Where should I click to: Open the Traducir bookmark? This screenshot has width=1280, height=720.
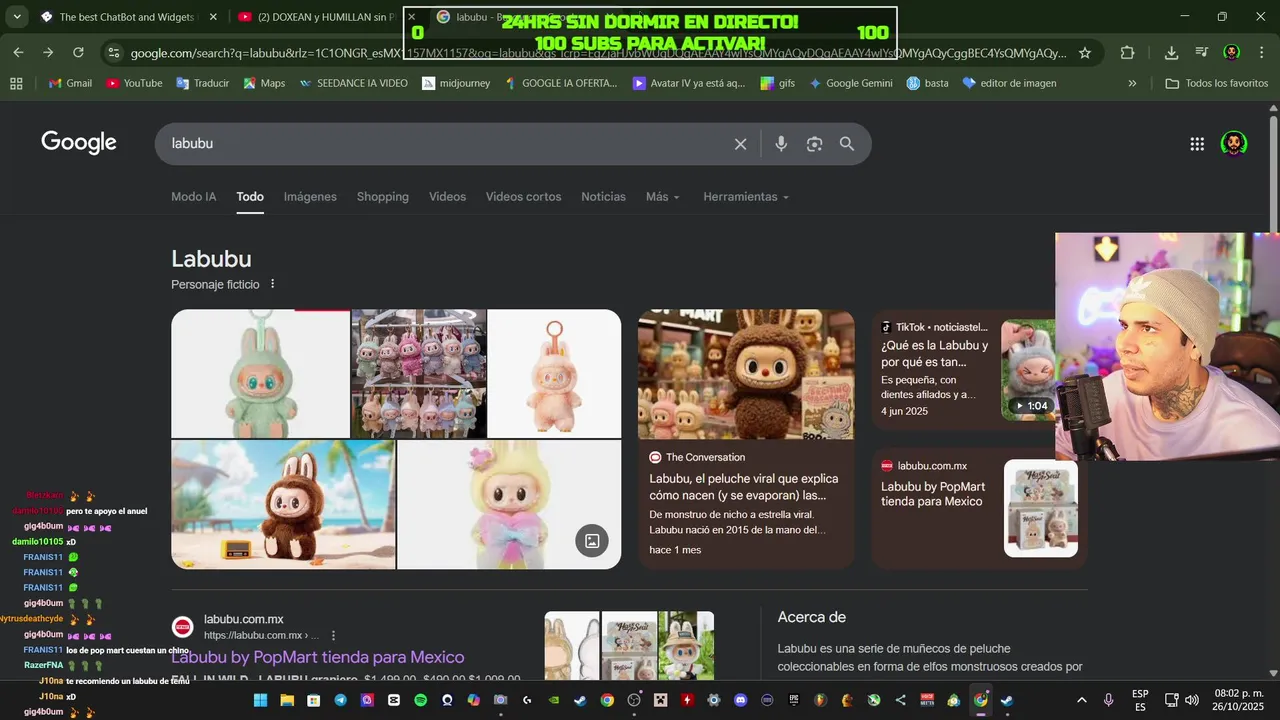[202, 83]
